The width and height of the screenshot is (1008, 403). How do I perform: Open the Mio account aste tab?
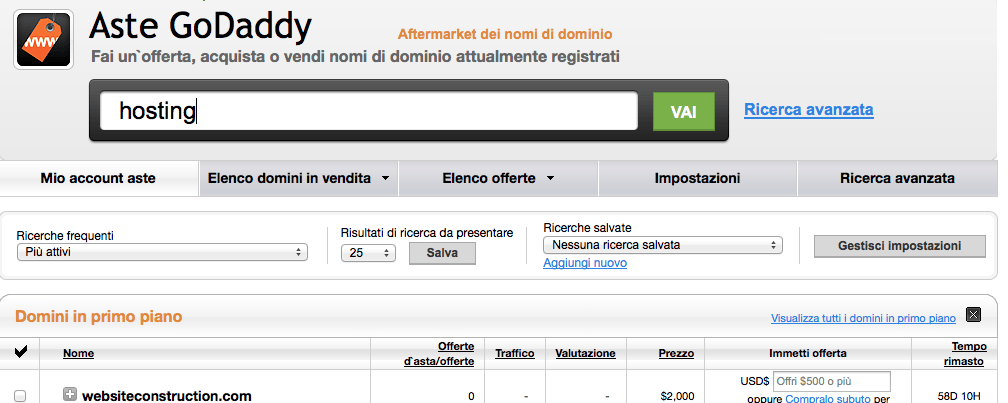(98, 178)
